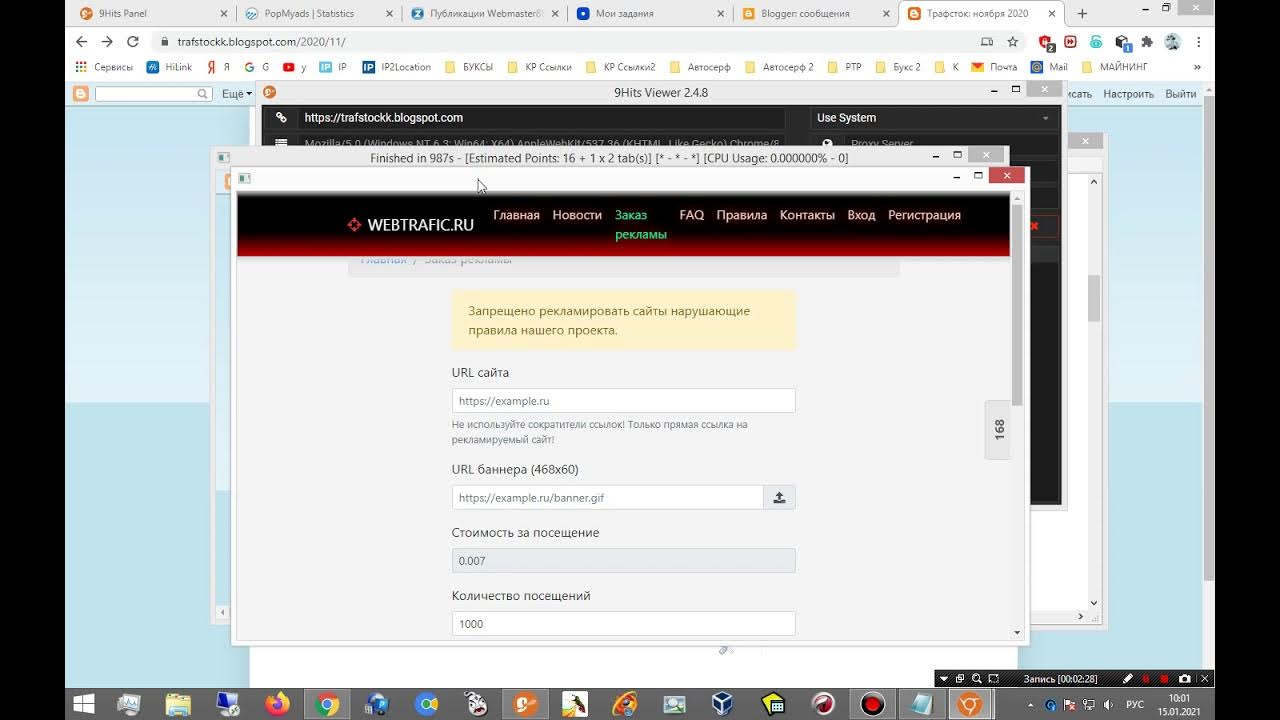Image resolution: width=1280 pixels, height=720 pixels.
Task: Open Windows Start button
Action: coord(83,704)
